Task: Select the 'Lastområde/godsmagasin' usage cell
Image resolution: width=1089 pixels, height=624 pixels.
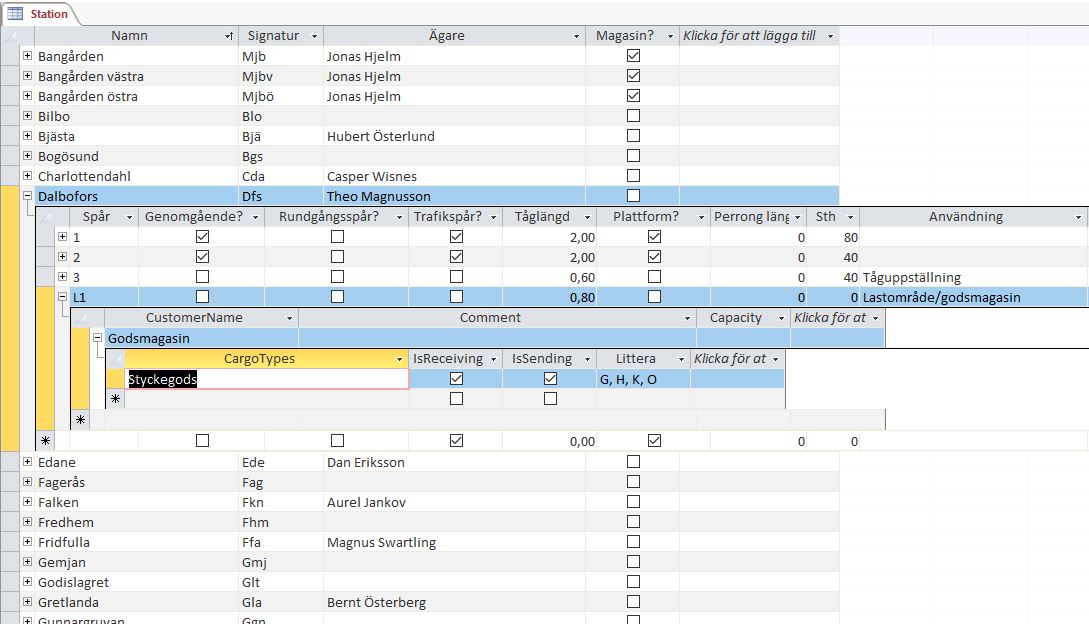Action: [x=974, y=297]
